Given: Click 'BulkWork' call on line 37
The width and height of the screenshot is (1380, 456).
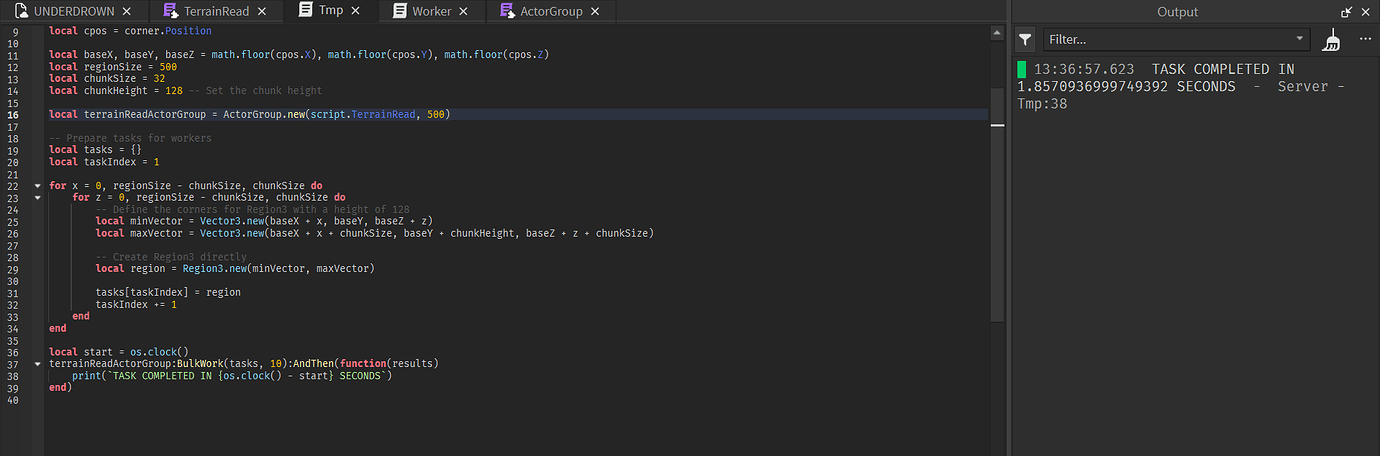Looking at the screenshot, I should tap(200, 363).
